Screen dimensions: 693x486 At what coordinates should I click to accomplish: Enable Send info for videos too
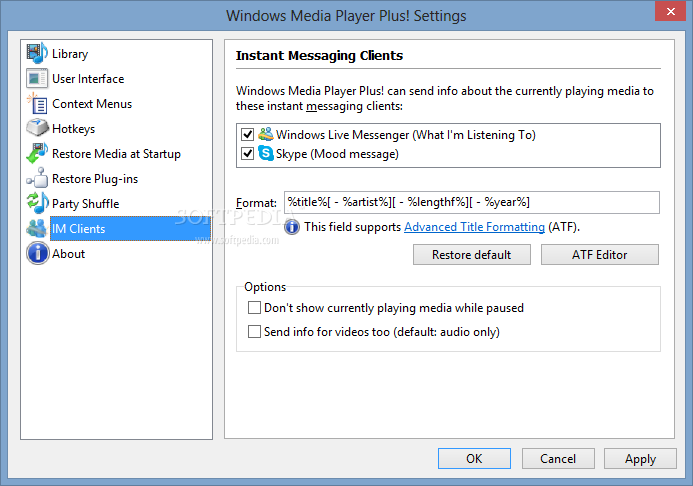pyautogui.click(x=254, y=331)
